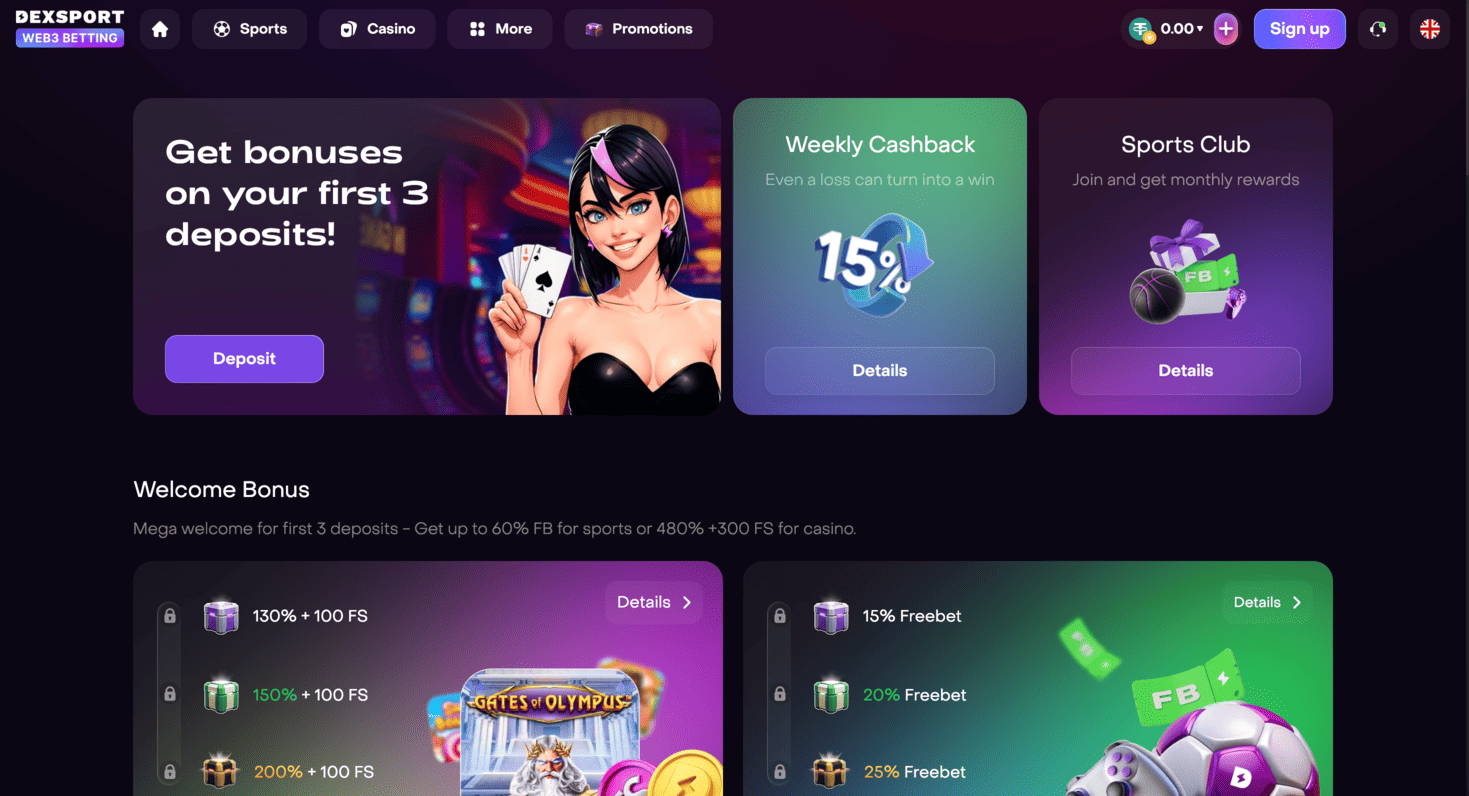Select the 130% + 100 FS purple chest
Viewport: 1469px width, 796px height.
pyautogui.click(x=221, y=616)
